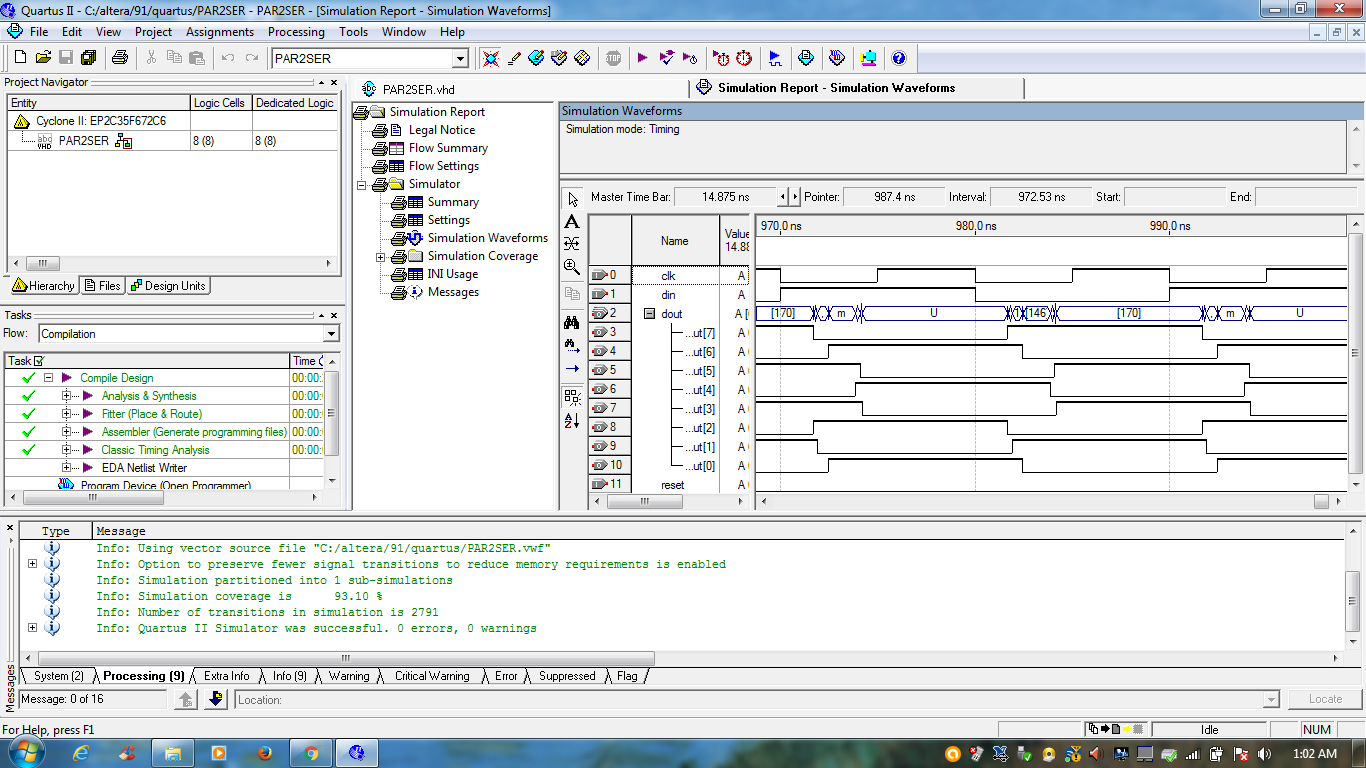Image resolution: width=1366 pixels, height=768 pixels.
Task: Click the Sort A-Z waveform icon
Action: pyautogui.click(x=572, y=421)
